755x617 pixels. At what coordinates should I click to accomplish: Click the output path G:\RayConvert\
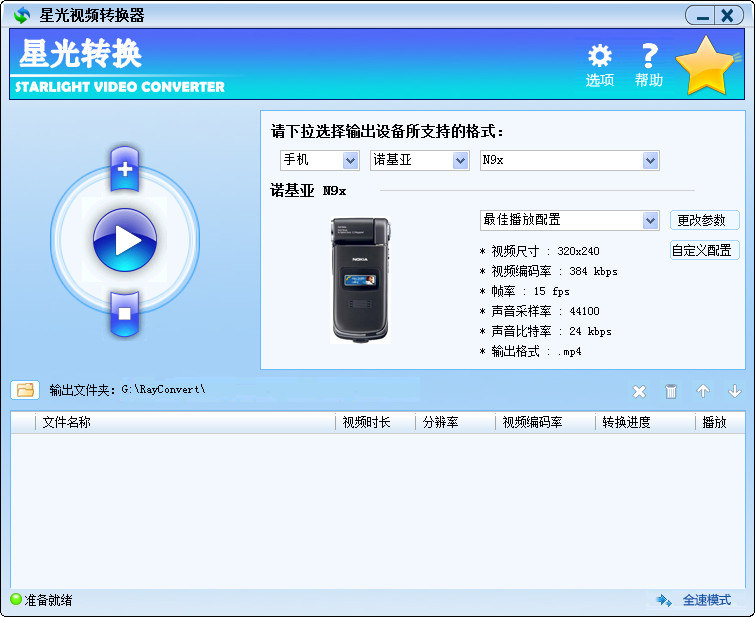click(163, 389)
